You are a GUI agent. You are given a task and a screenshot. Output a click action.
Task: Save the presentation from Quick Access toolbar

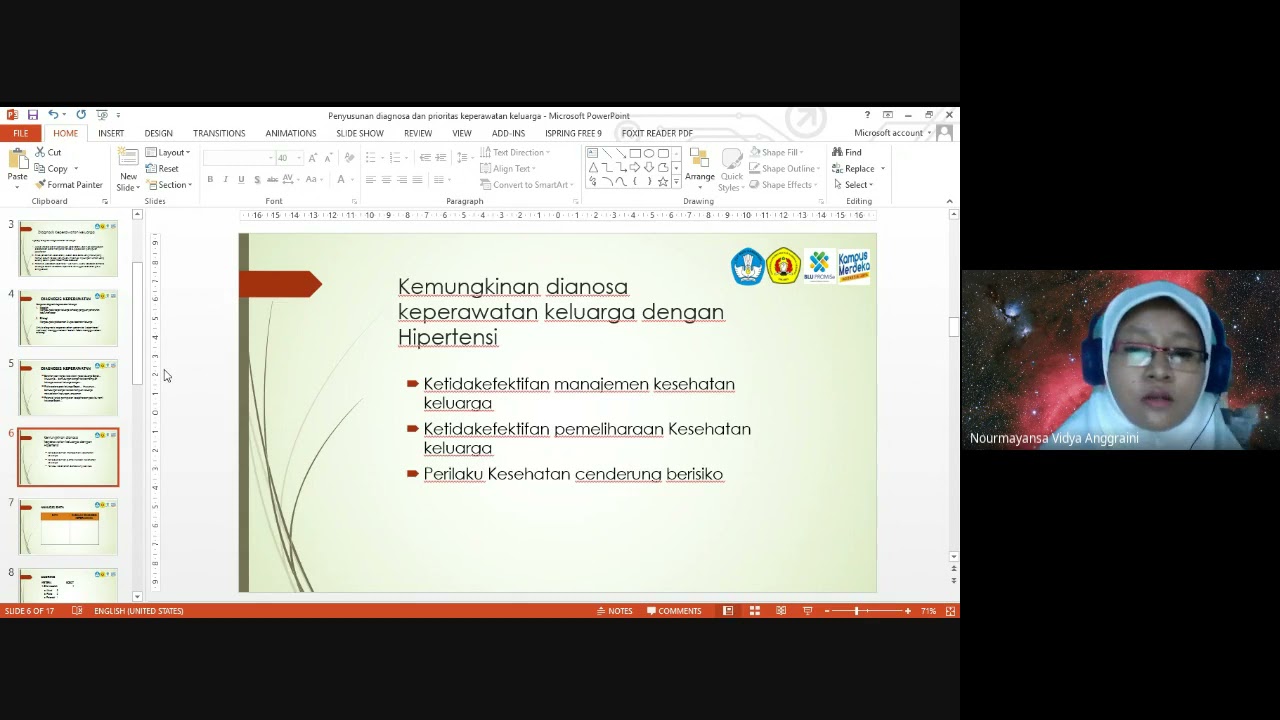33,115
